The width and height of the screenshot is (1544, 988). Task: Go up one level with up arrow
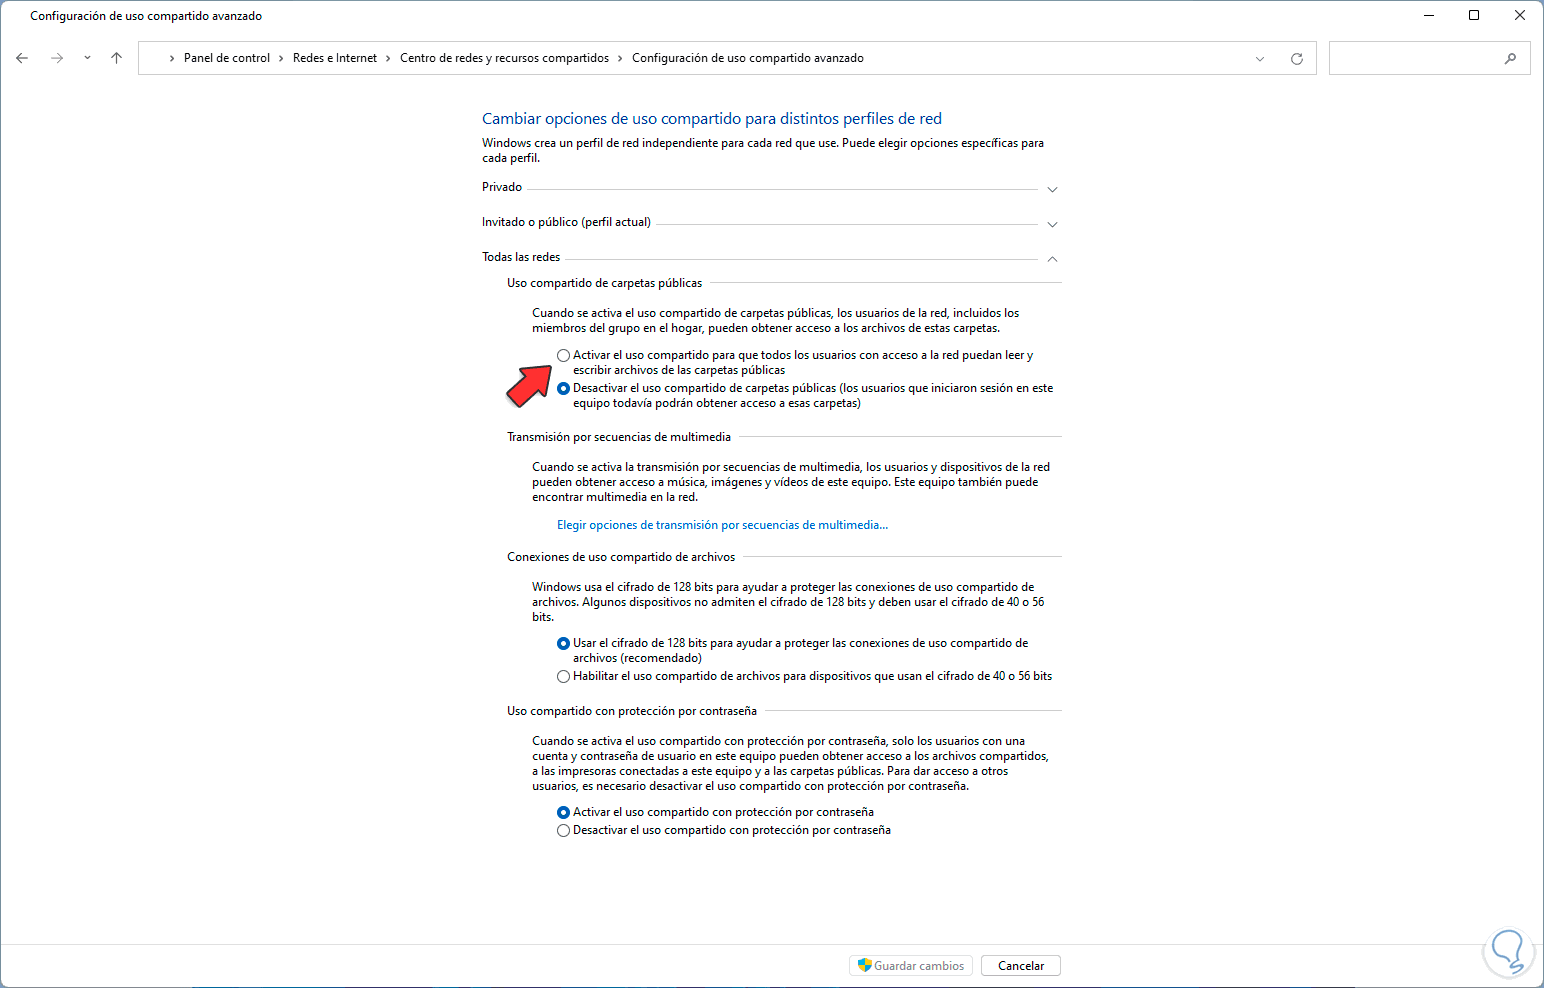(x=116, y=58)
